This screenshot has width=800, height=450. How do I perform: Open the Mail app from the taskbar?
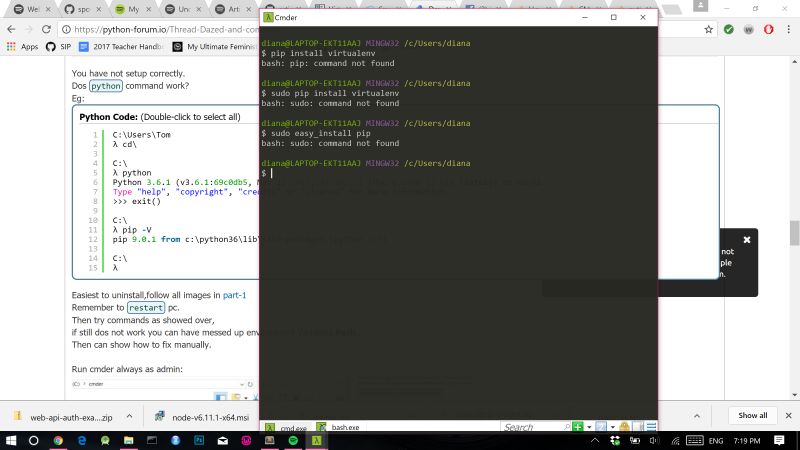(222, 440)
